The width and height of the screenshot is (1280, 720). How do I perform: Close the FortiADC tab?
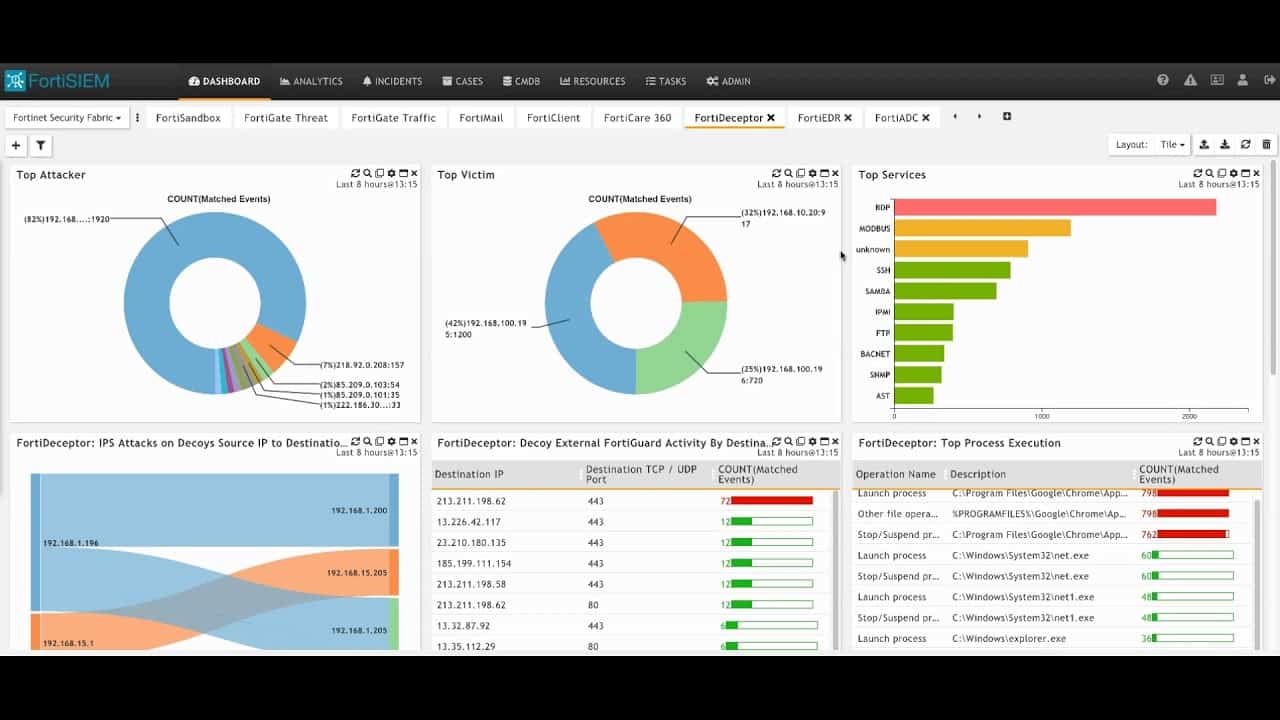pyautogui.click(x=926, y=118)
